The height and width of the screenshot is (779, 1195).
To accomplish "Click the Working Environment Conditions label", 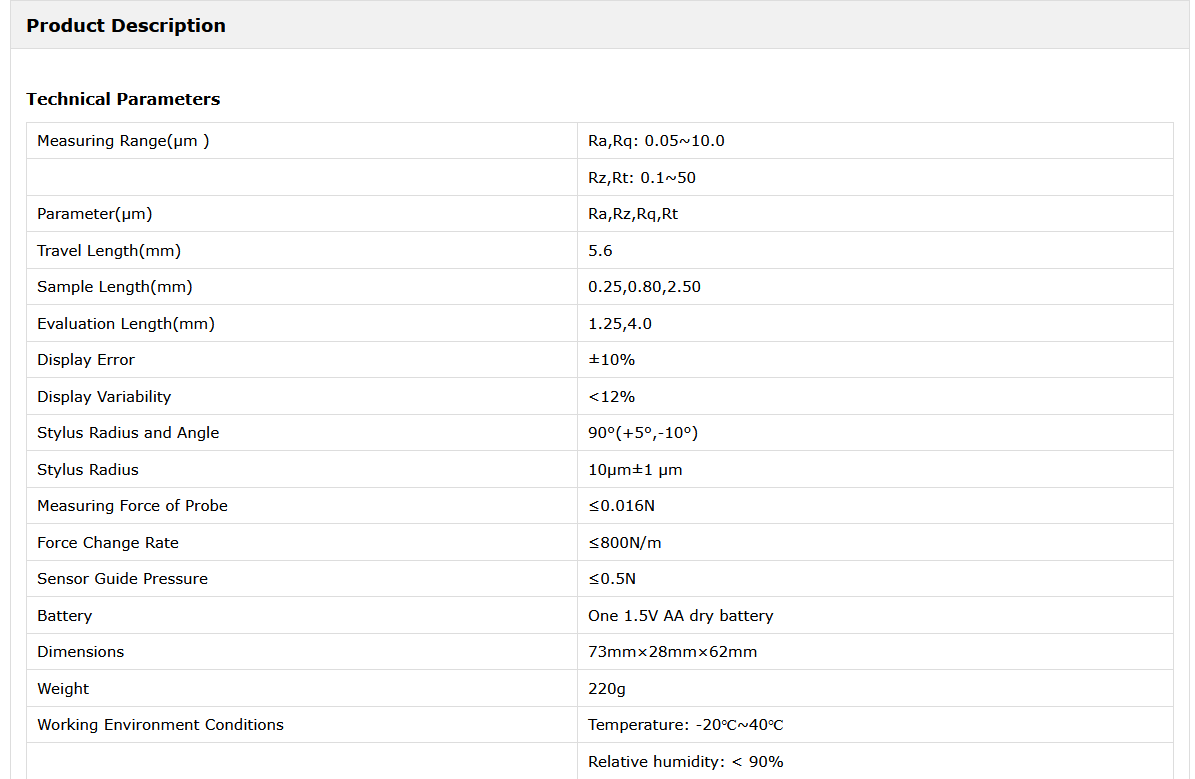I will (160, 725).
